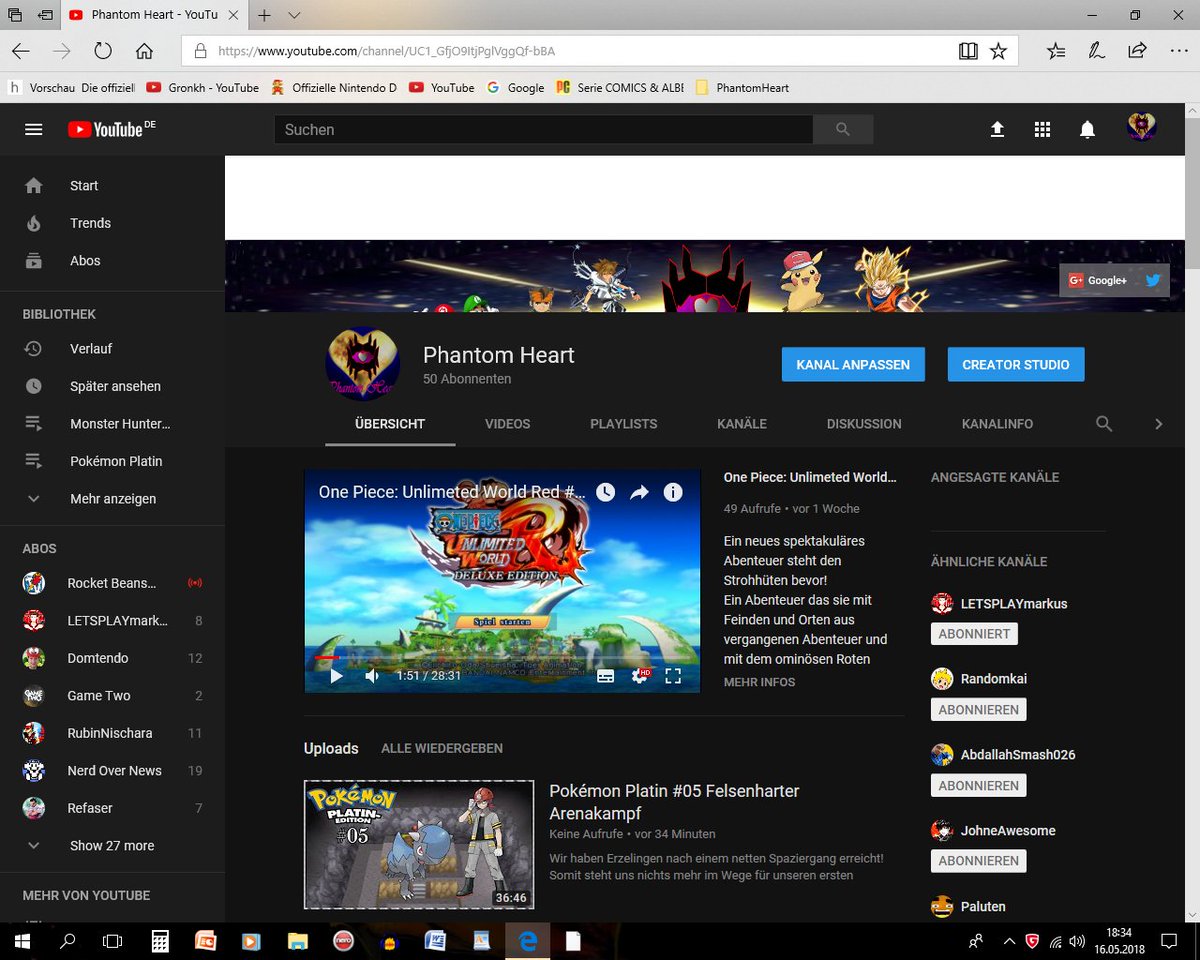
Task: Add page to favorites star
Action: point(998,51)
